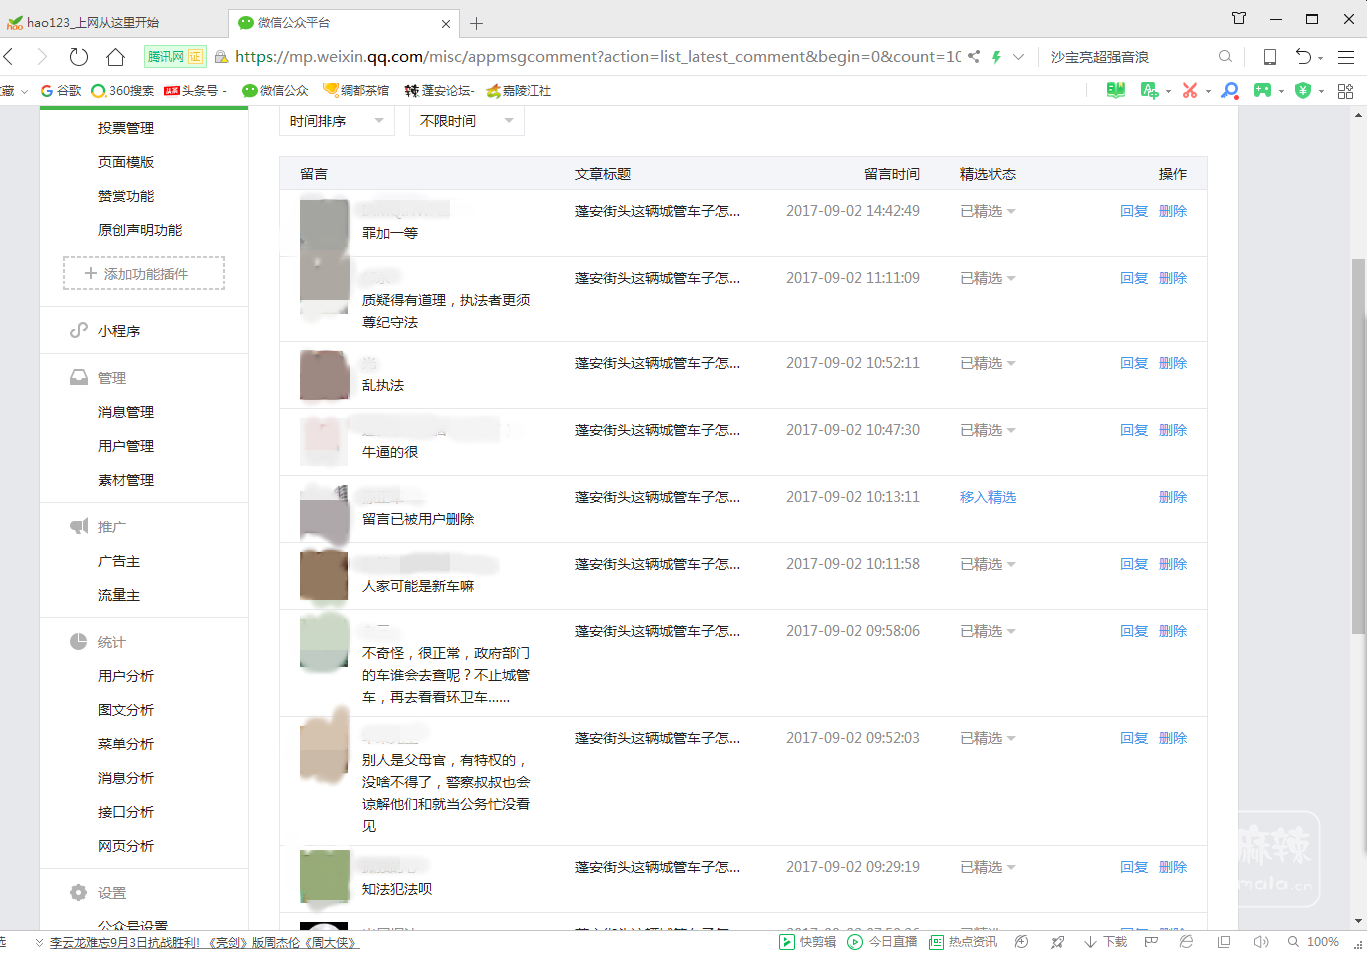Click the URL address bar field
The height and width of the screenshot is (954, 1367).
click(x=598, y=57)
